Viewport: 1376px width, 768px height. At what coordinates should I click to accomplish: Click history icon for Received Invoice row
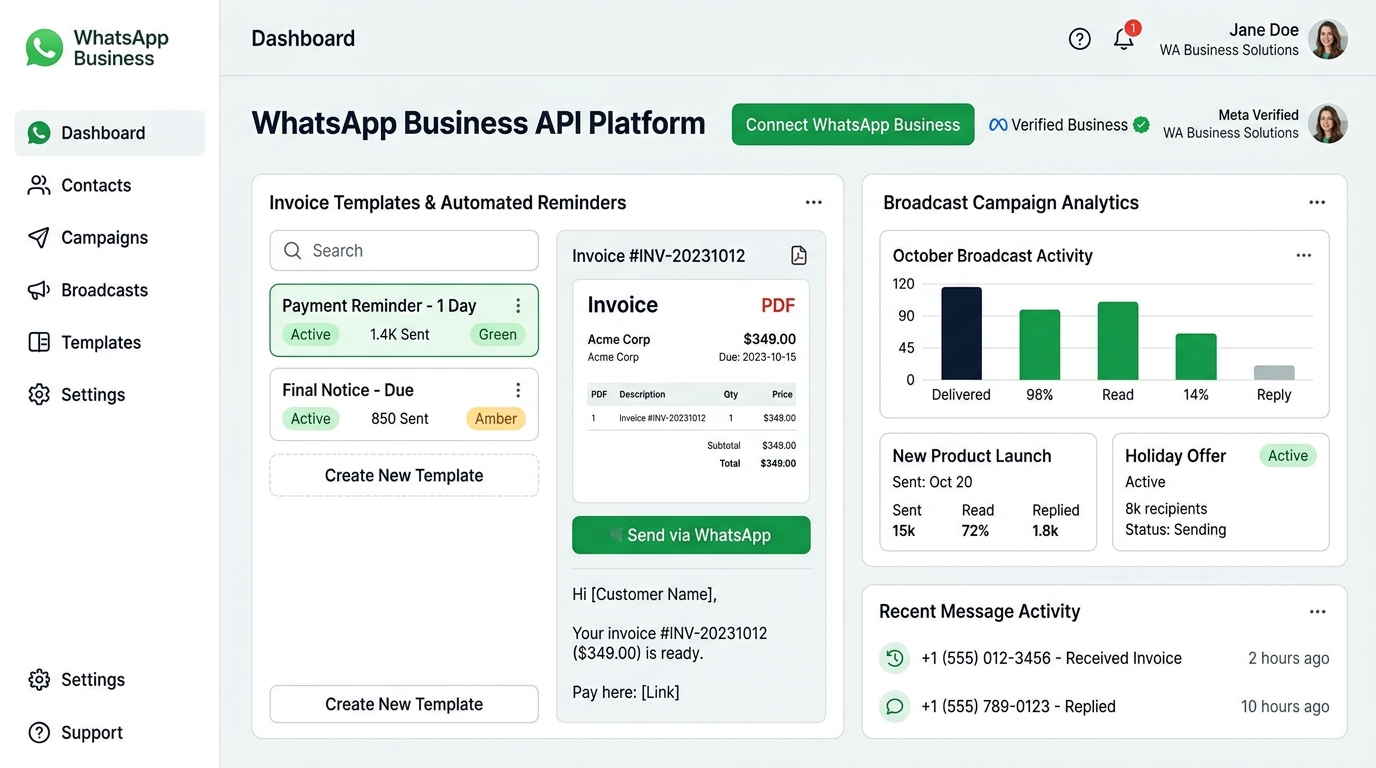[x=895, y=658]
